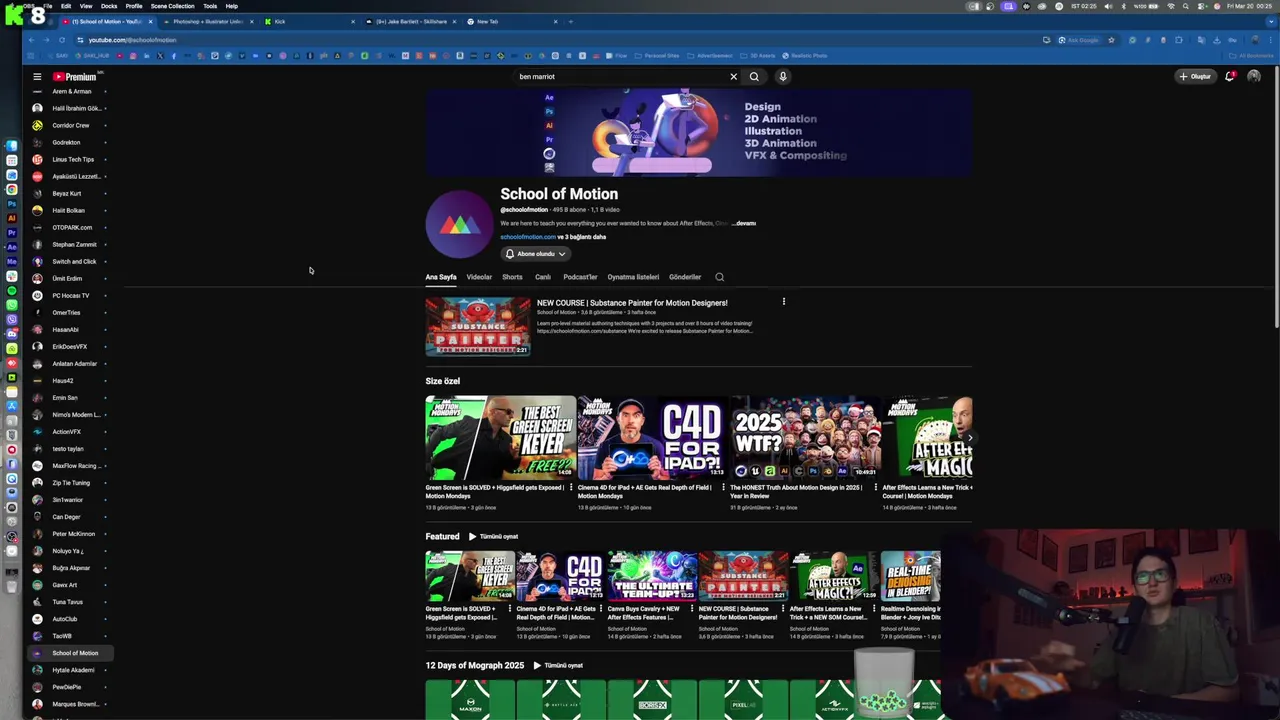
Task: Open a new browser tab with plus
Action: click(571, 21)
